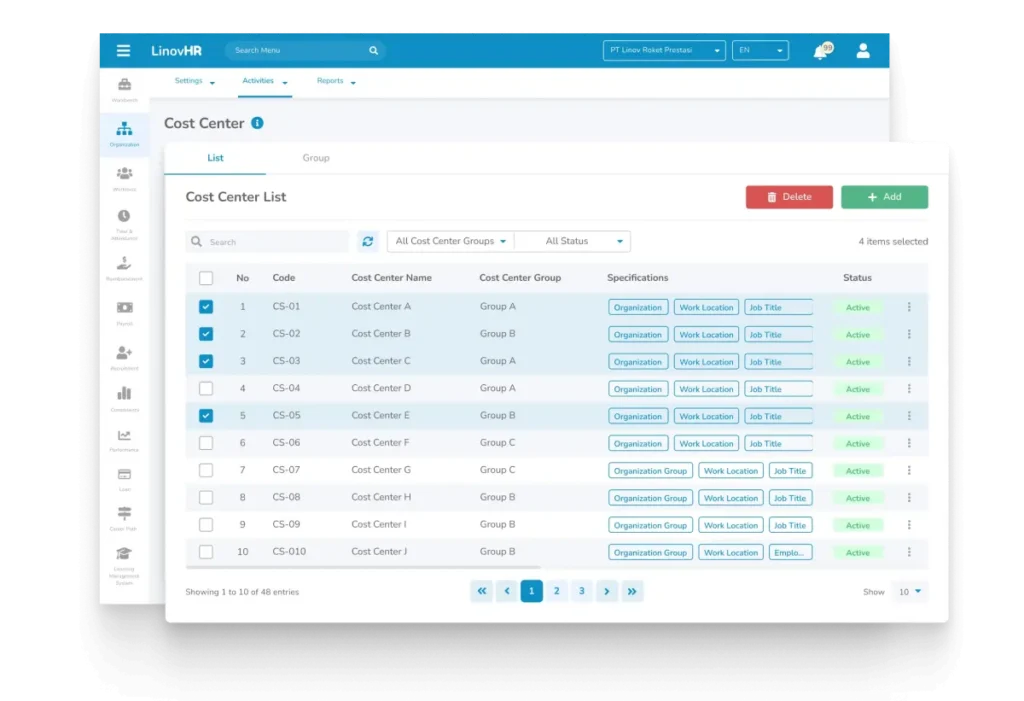Click the Cost Center info icon

coord(259,123)
